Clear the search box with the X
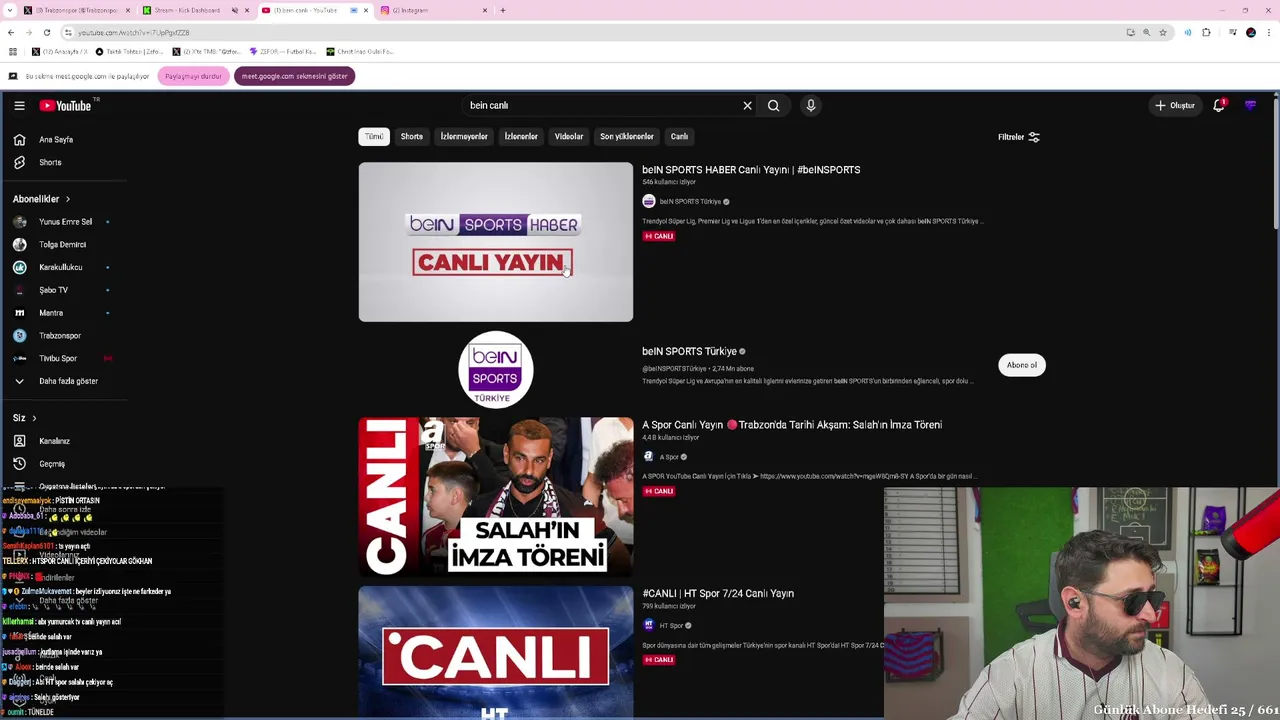 [747, 105]
